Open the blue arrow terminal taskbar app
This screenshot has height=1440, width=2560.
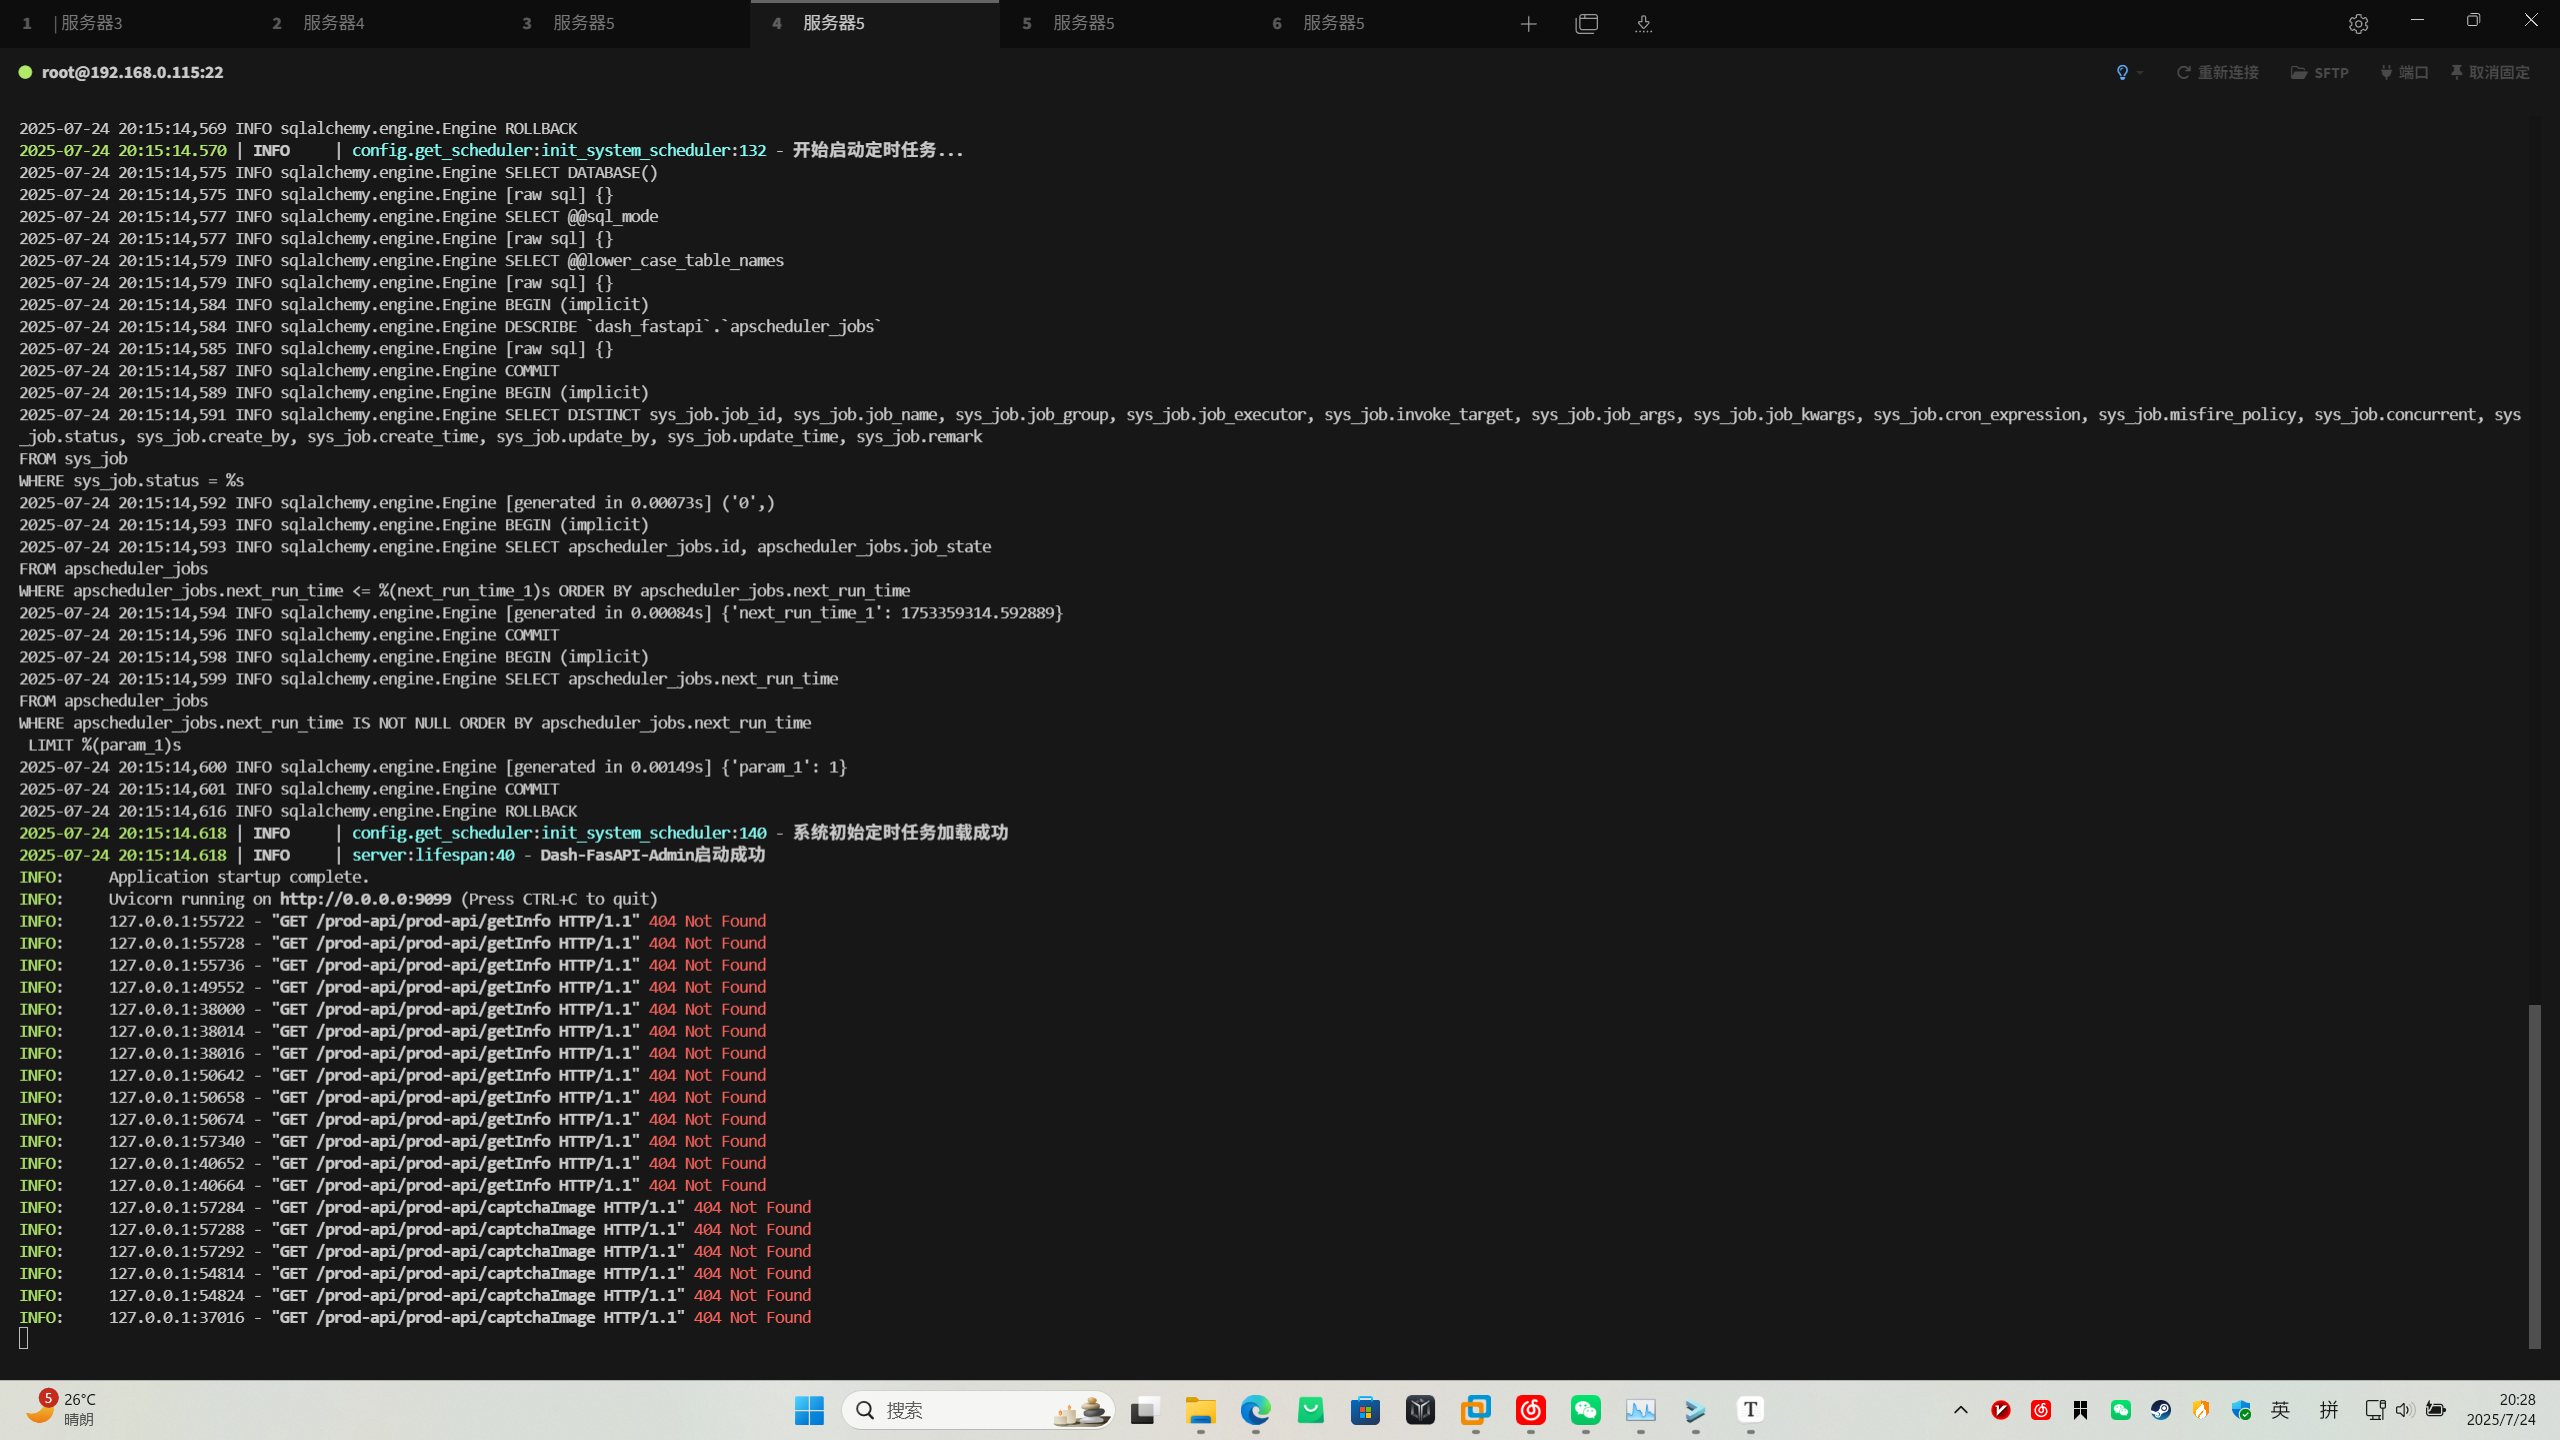1695,1410
